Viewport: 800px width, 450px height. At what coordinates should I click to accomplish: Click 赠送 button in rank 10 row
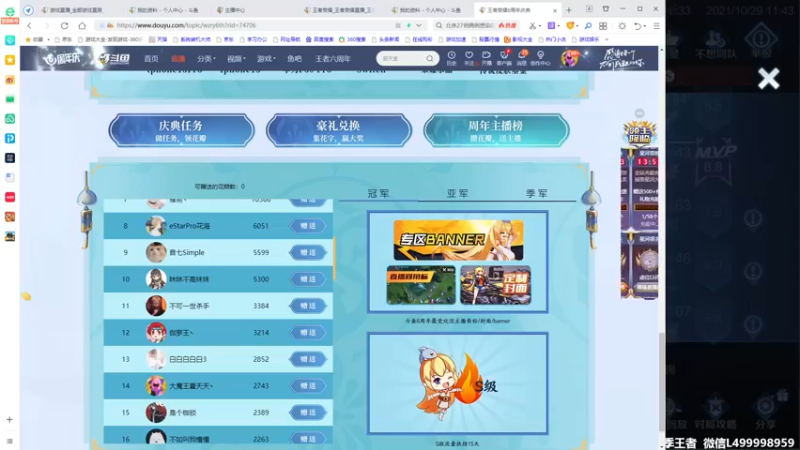coord(308,279)
